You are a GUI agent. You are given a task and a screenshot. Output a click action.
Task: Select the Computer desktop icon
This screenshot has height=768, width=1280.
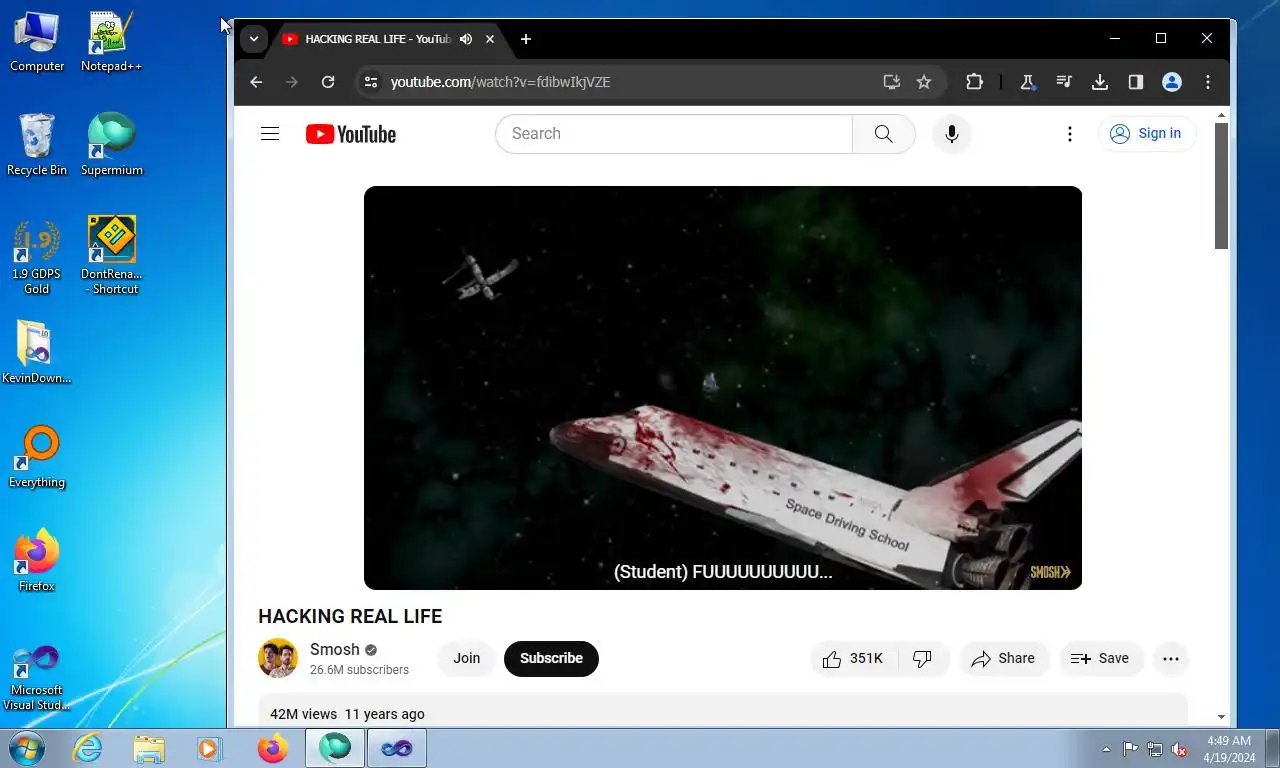pos(37,42)
